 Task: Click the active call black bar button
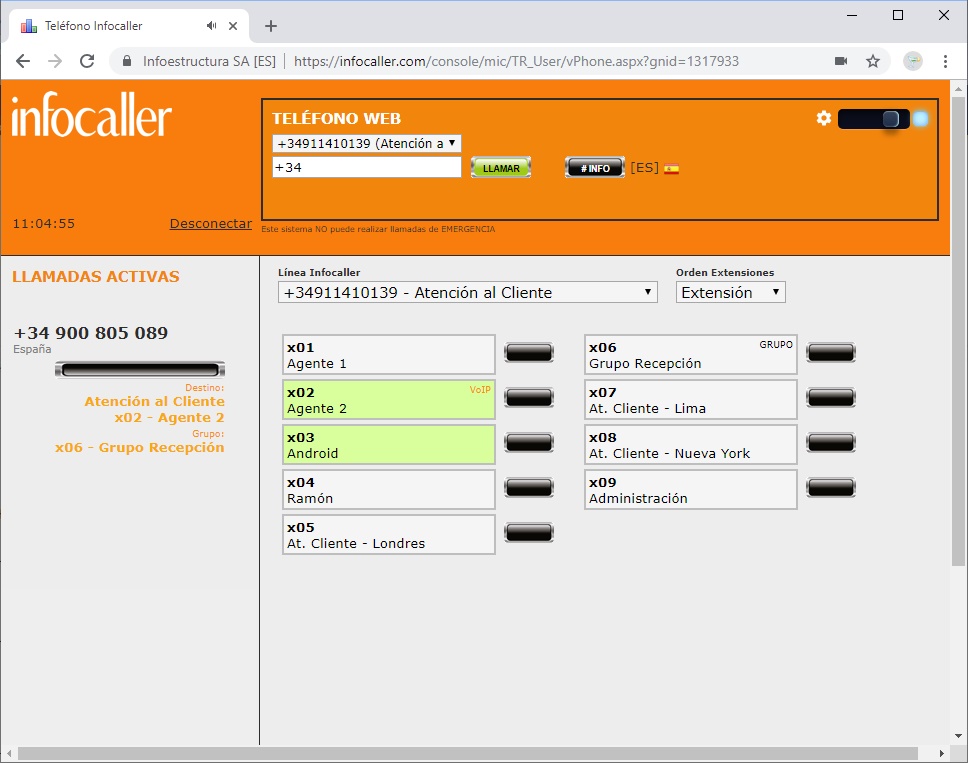pos(140,370)
